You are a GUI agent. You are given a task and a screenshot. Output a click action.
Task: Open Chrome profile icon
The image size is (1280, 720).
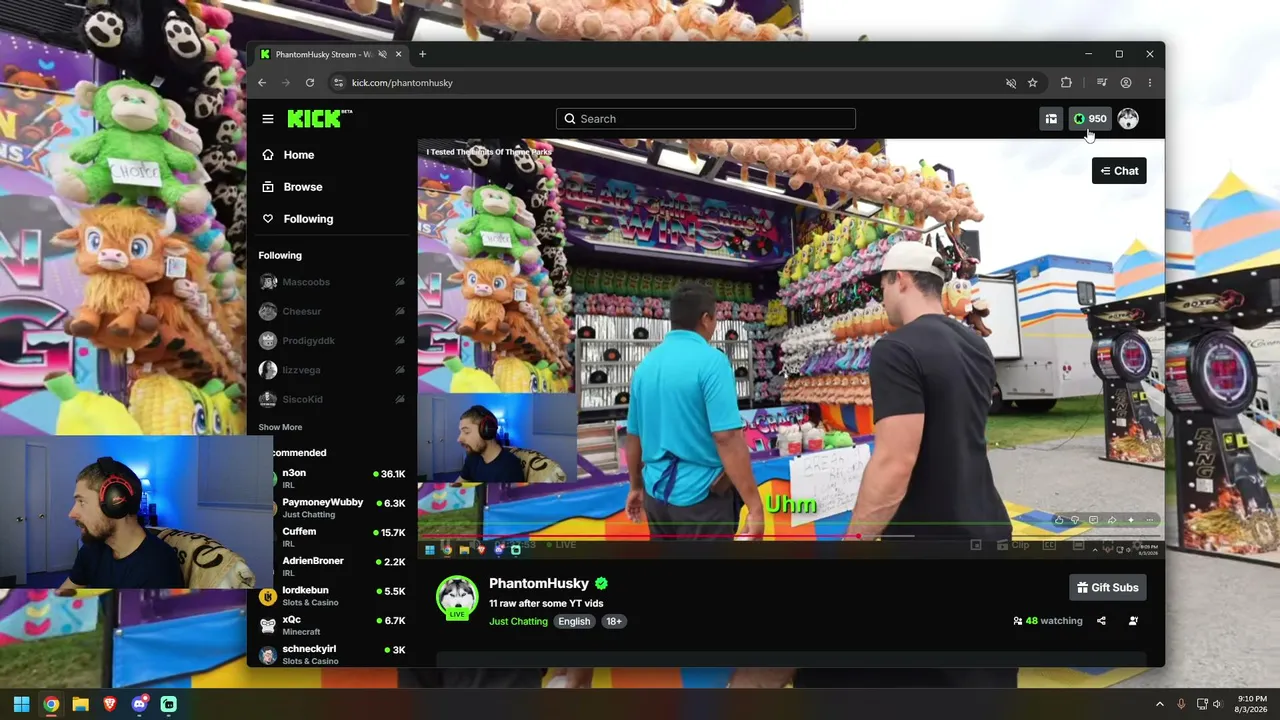pos(1126,83)
